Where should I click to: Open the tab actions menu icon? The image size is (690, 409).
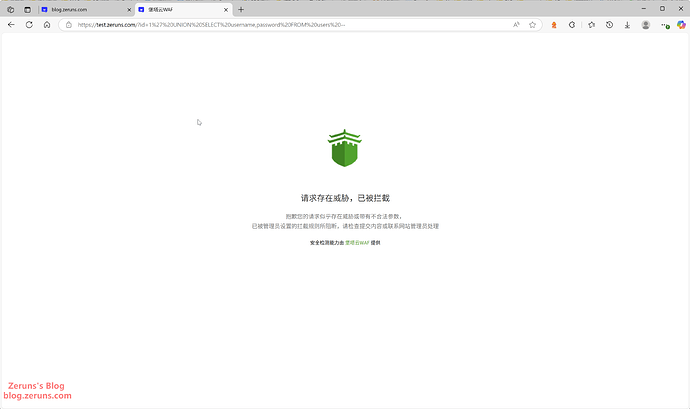tap(27, 10)
